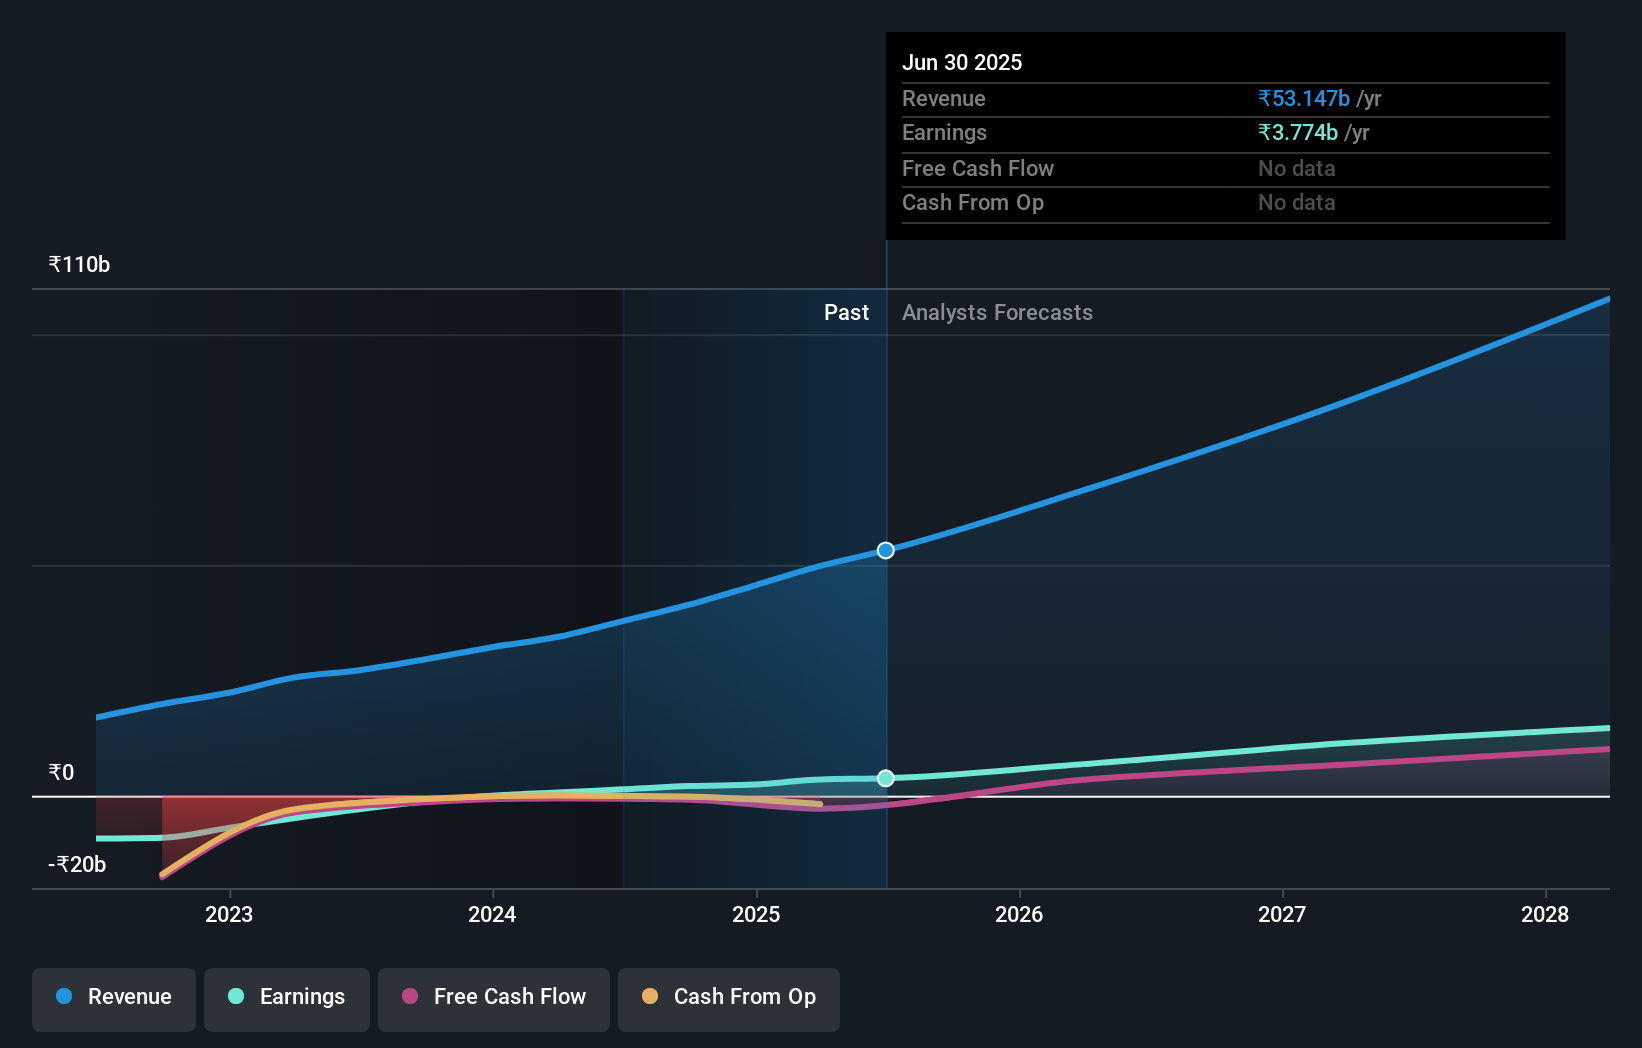Viewport: 1642px width, 1048px height.
Task: Click the -₹20b axis label
Action: pos(76,864)
